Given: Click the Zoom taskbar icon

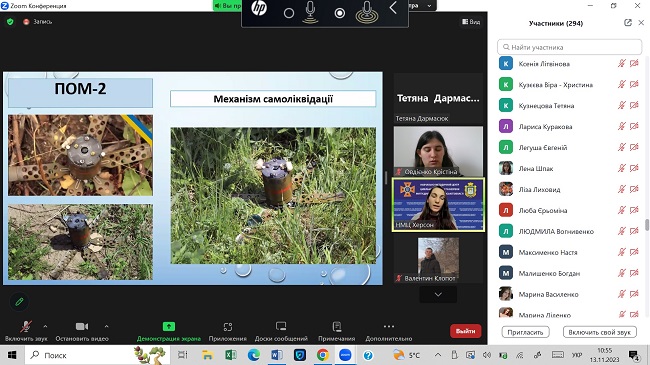Looking at the screenshot, I should coord(345,355).
